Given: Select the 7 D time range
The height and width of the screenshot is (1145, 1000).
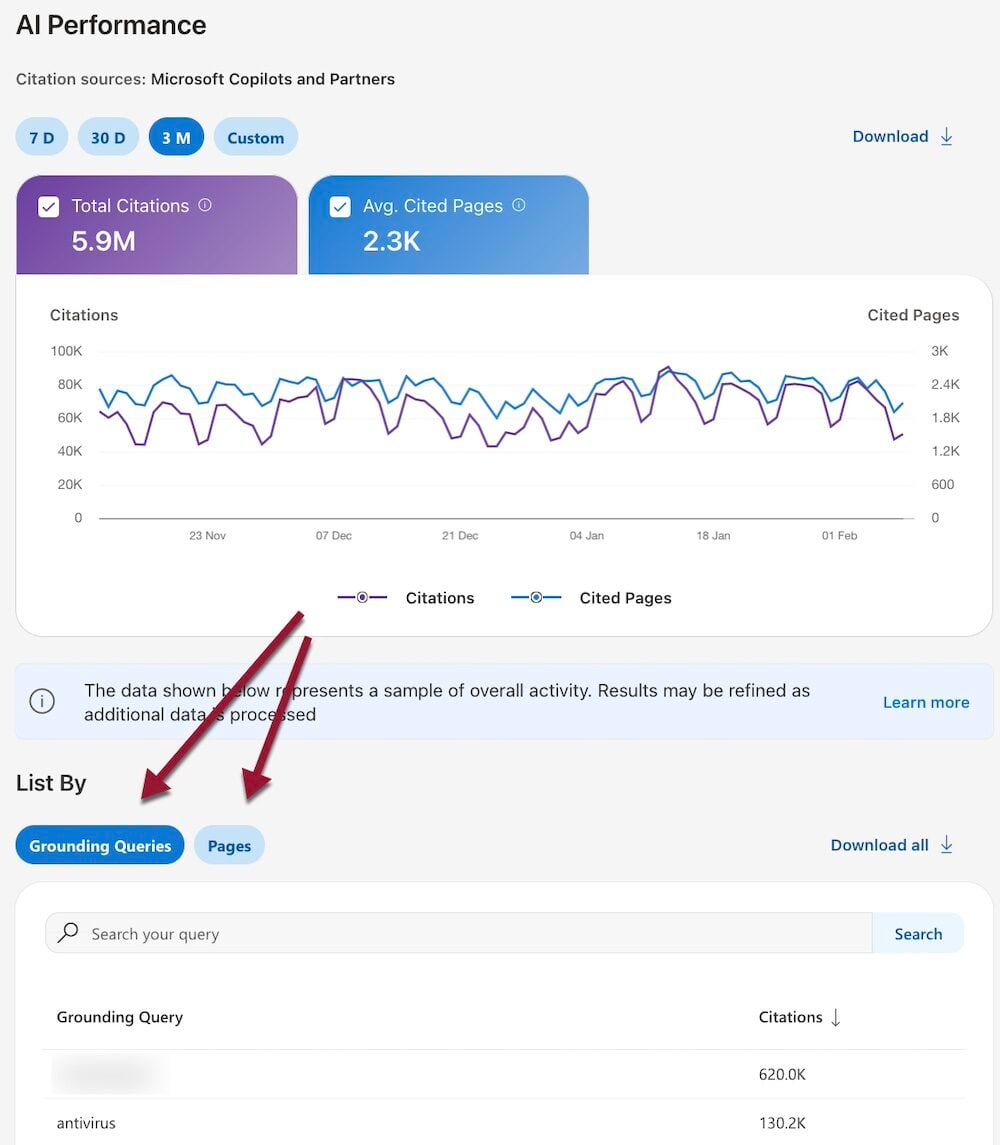Looking at the screenshot, I should point(42,137).
